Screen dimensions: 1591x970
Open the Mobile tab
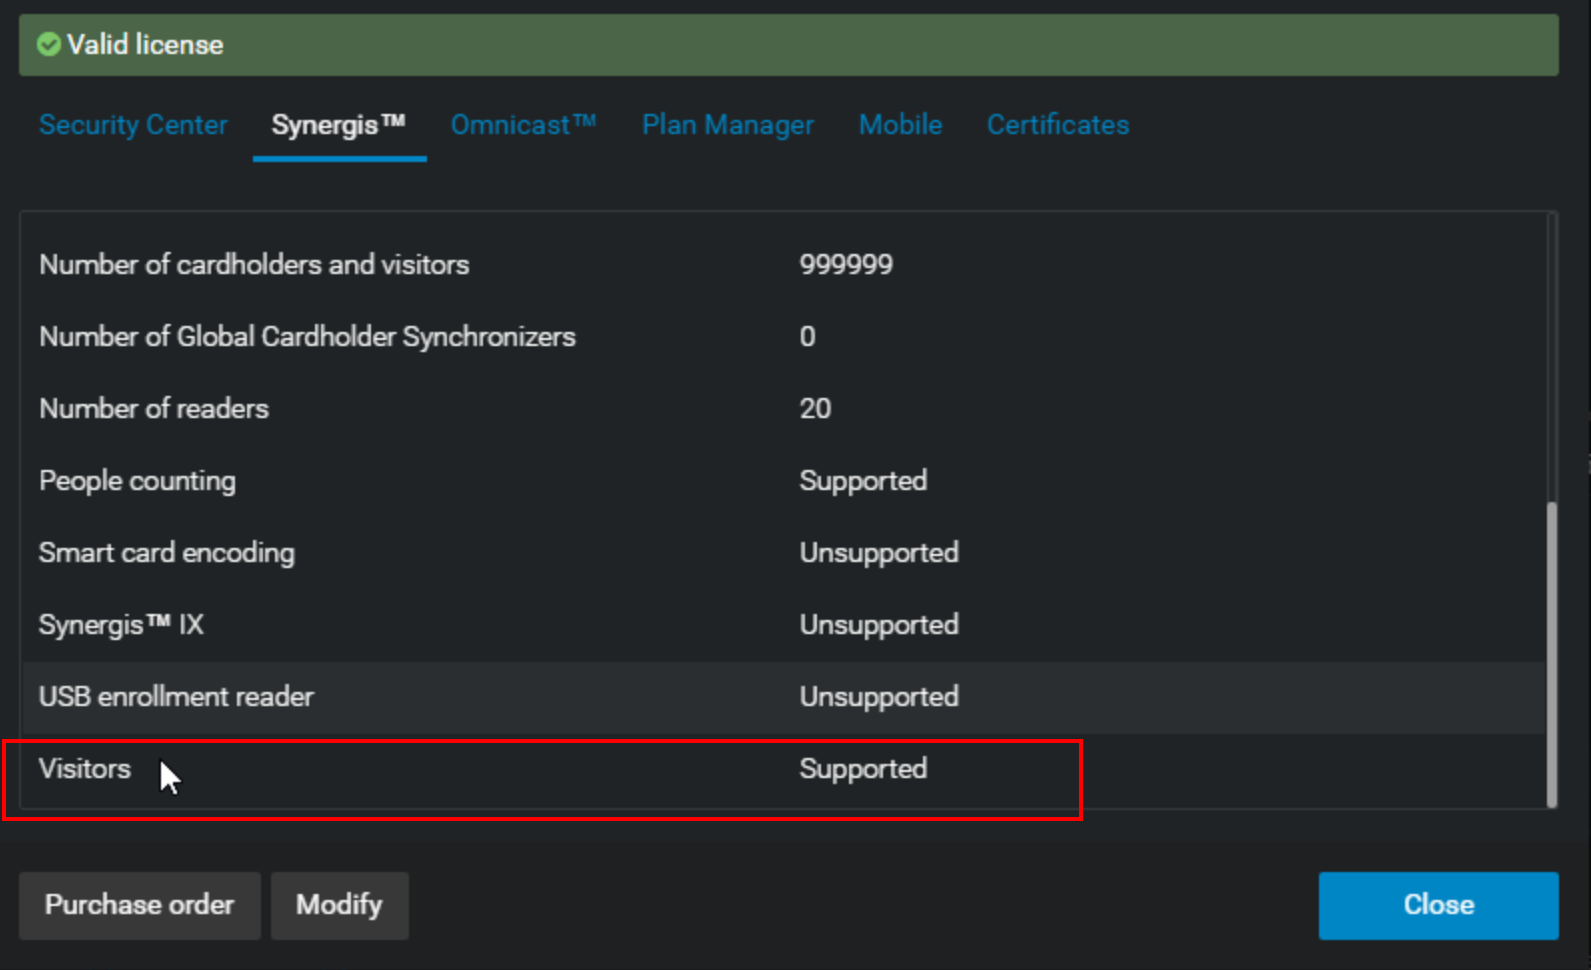pos(900,125)
